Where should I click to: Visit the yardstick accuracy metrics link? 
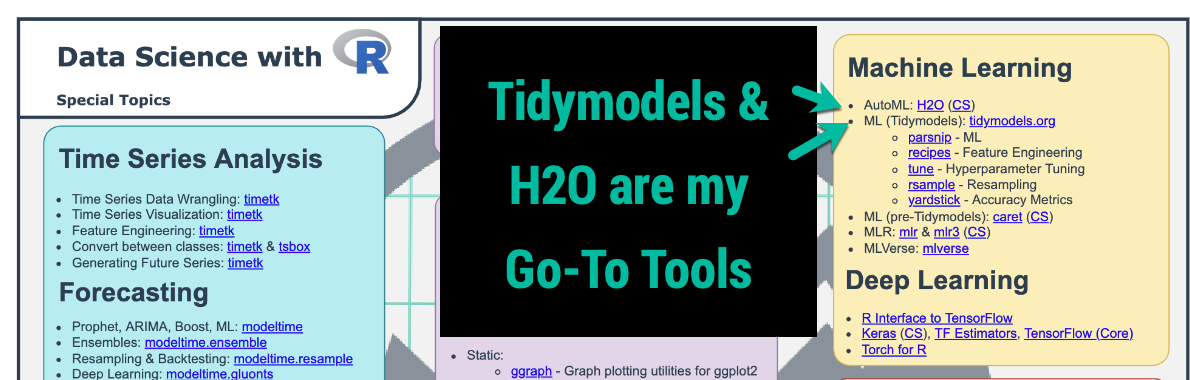pyautogui.click(x=935, y=200)
